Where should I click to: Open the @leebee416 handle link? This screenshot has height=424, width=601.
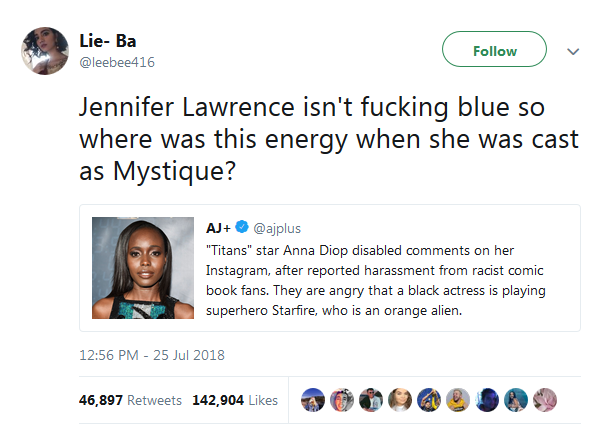(117, 62)
